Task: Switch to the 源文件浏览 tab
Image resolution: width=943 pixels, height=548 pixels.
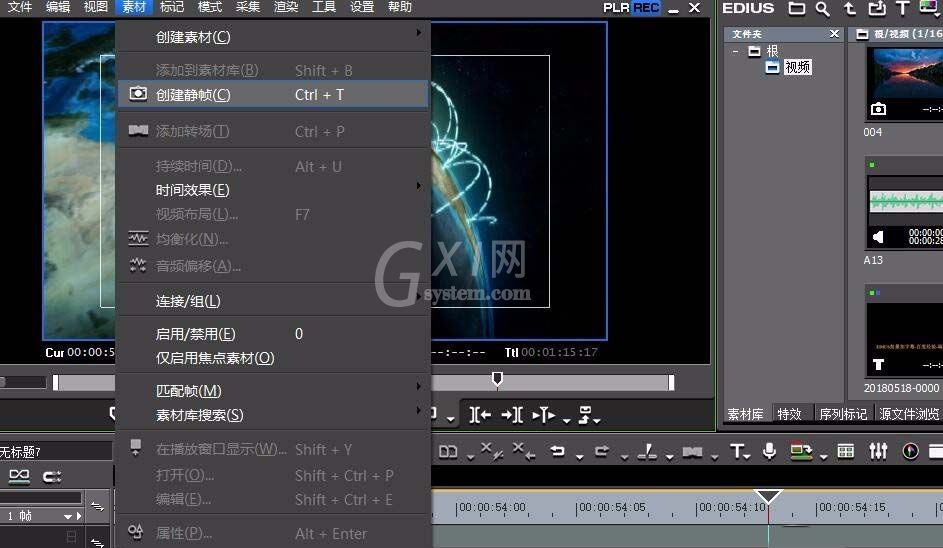Action: [909, 414]
